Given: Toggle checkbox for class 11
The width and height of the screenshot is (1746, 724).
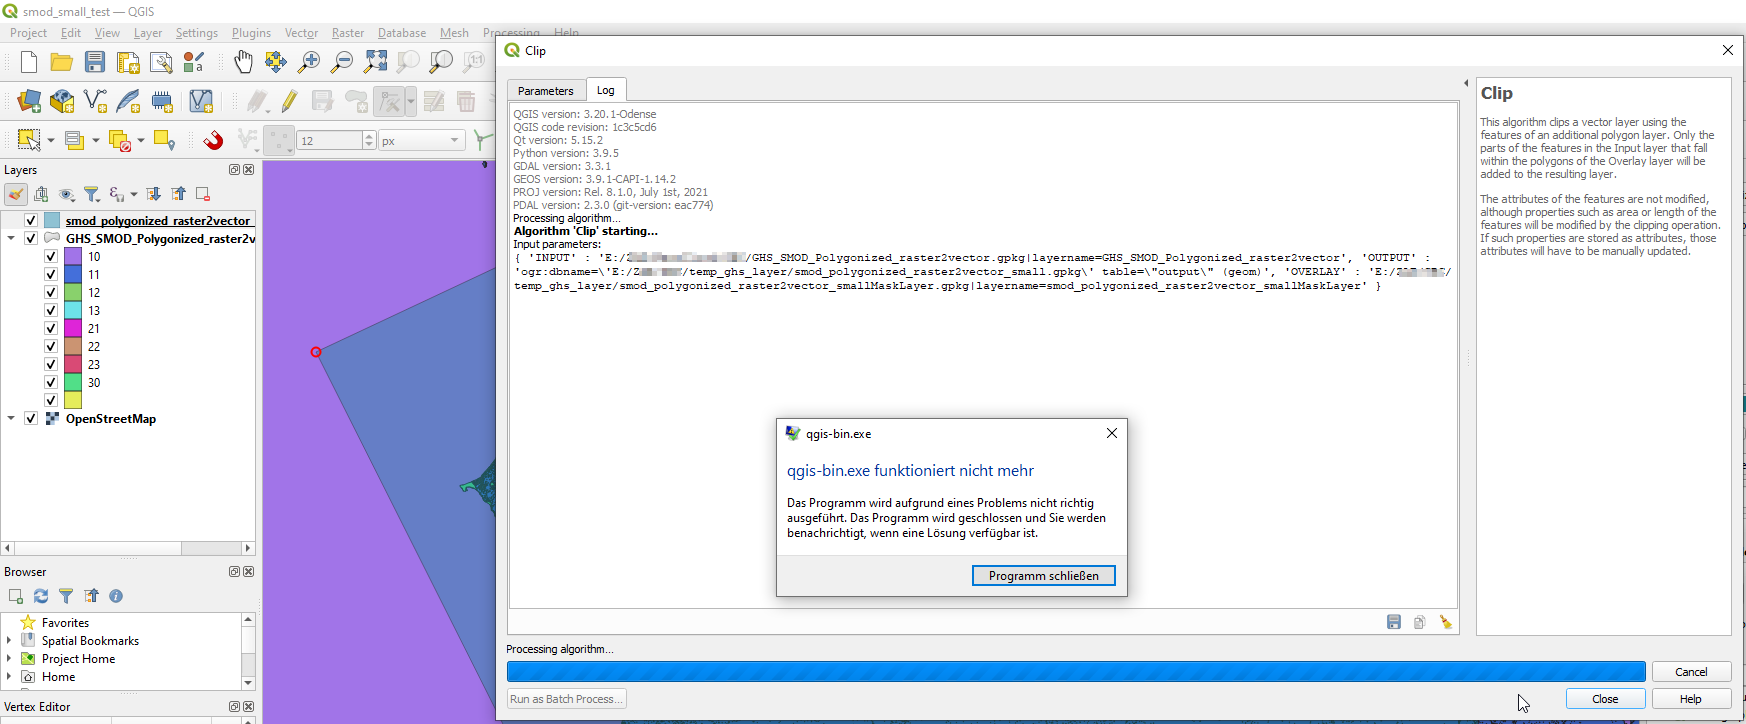Looking at the screenshot, I should pyautogui.click(x=51, y=274).
